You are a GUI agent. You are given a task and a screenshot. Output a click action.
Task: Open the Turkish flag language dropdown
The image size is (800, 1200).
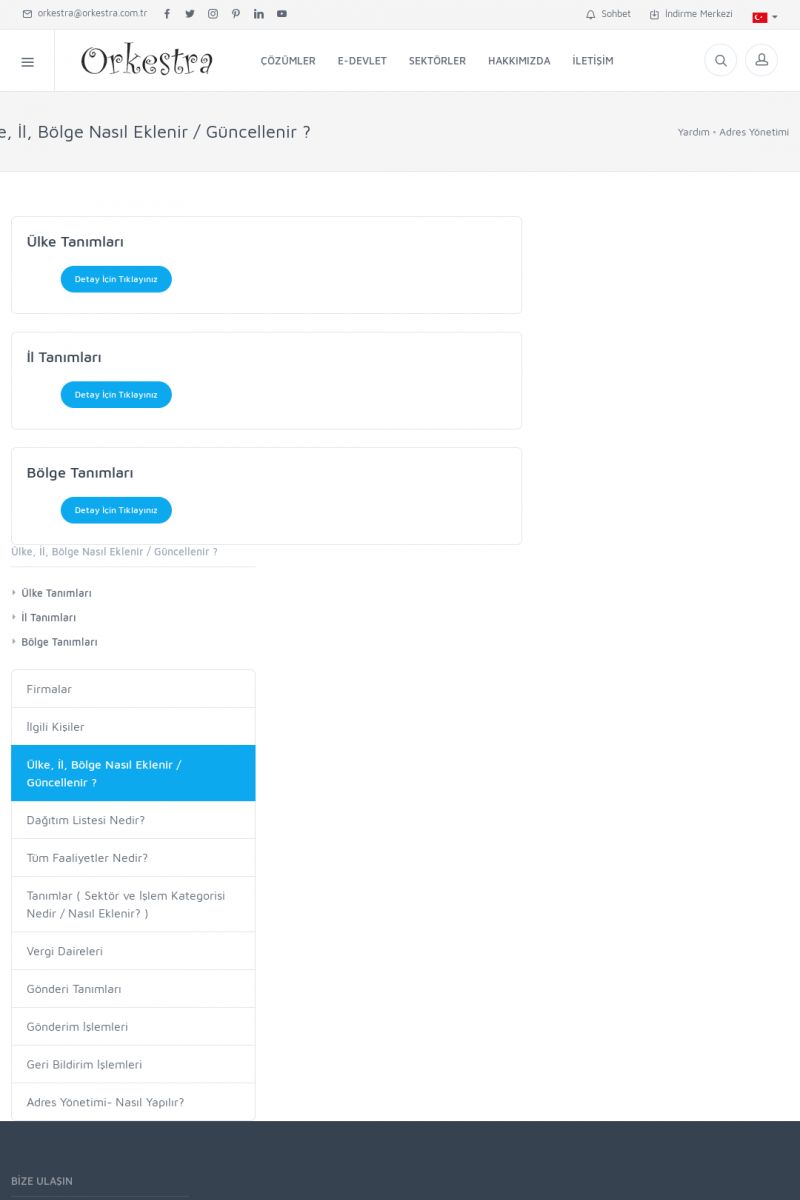[764, 17]
